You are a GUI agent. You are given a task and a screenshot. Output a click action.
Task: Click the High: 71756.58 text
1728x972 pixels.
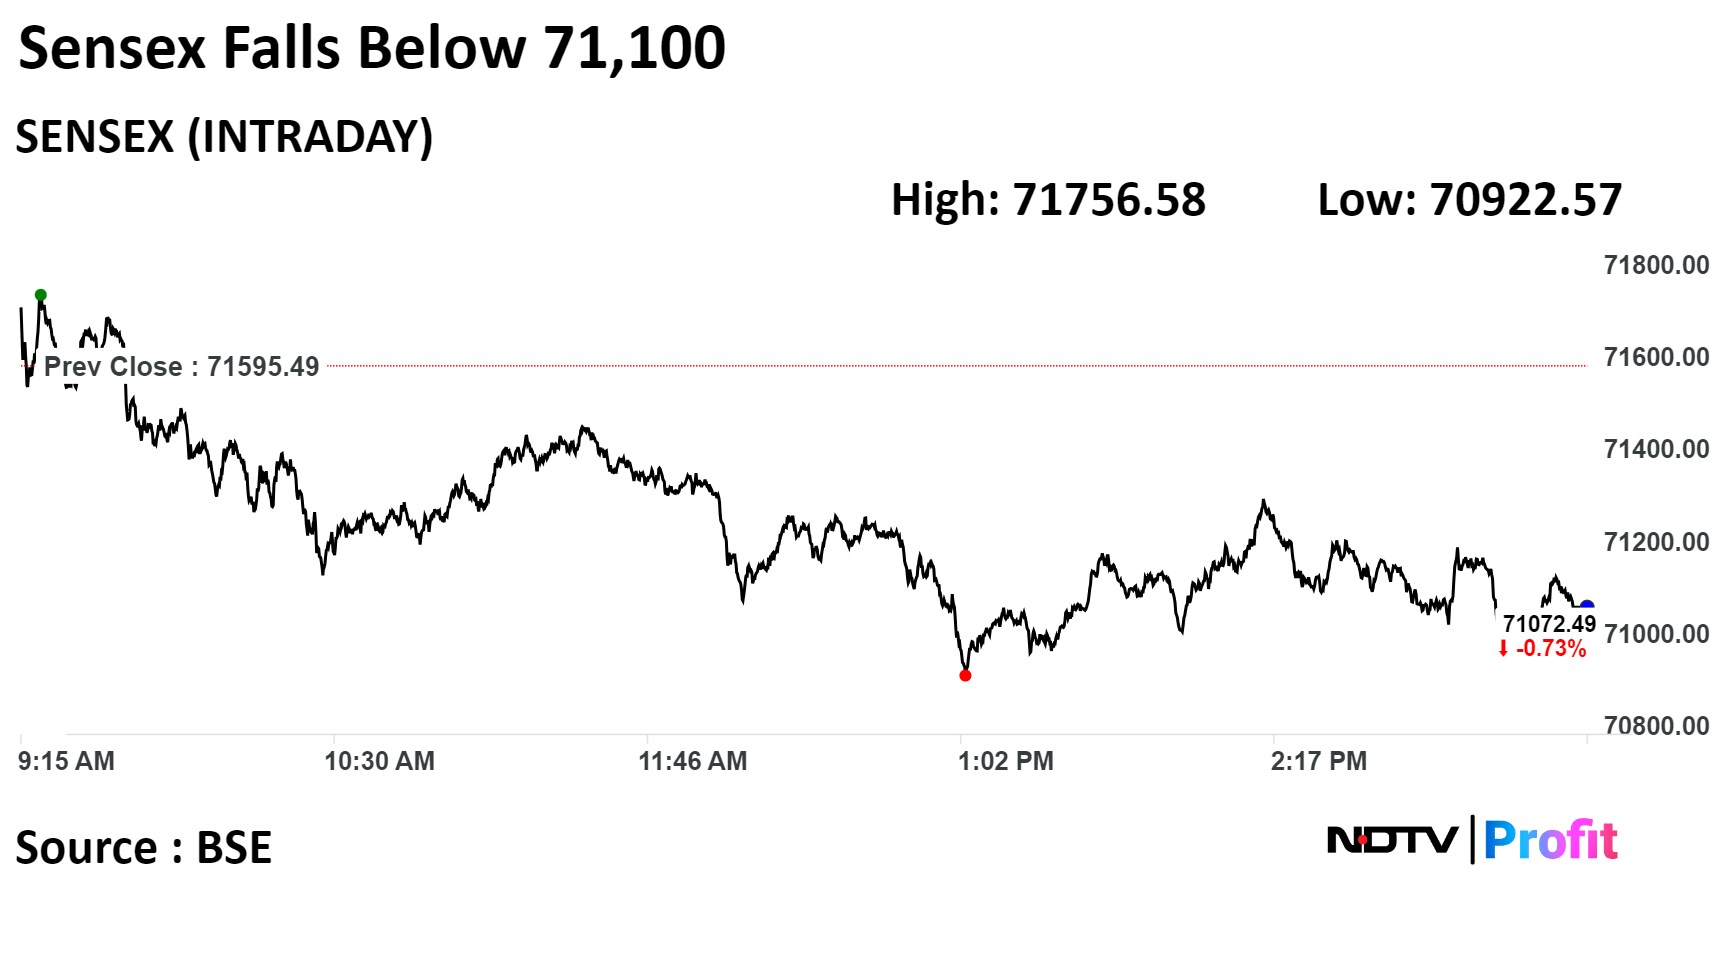pyautogui.click(x=1048, y=200)
